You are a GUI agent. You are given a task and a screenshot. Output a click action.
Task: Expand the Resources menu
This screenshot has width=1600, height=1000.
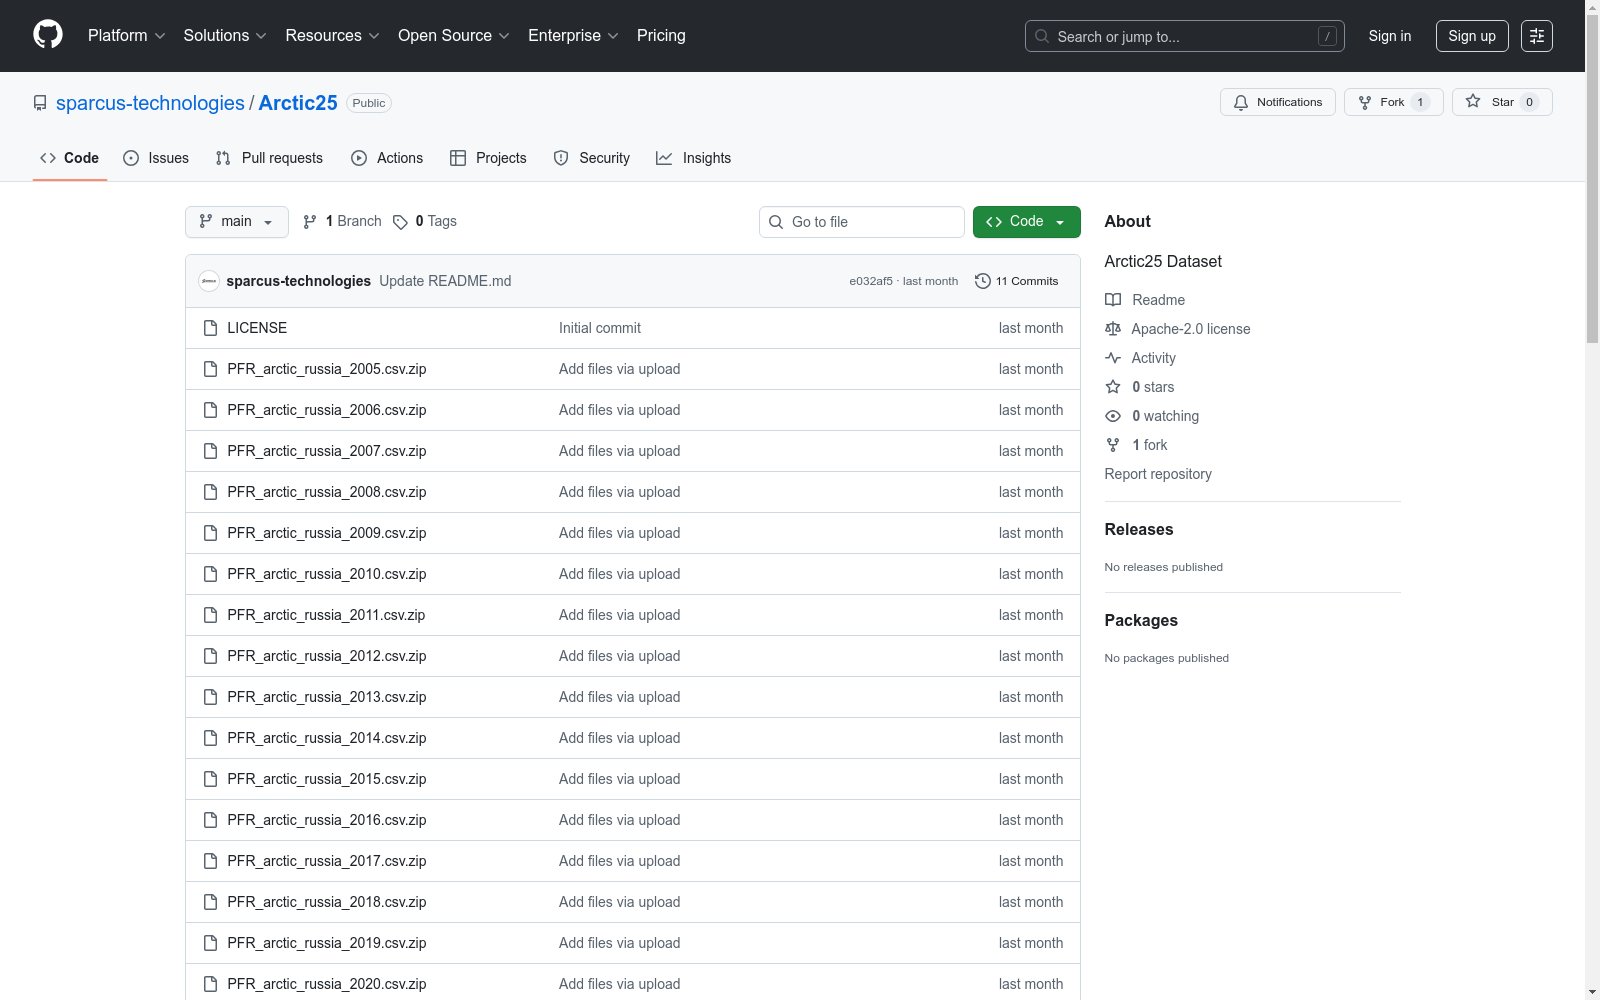coord(332,36)
